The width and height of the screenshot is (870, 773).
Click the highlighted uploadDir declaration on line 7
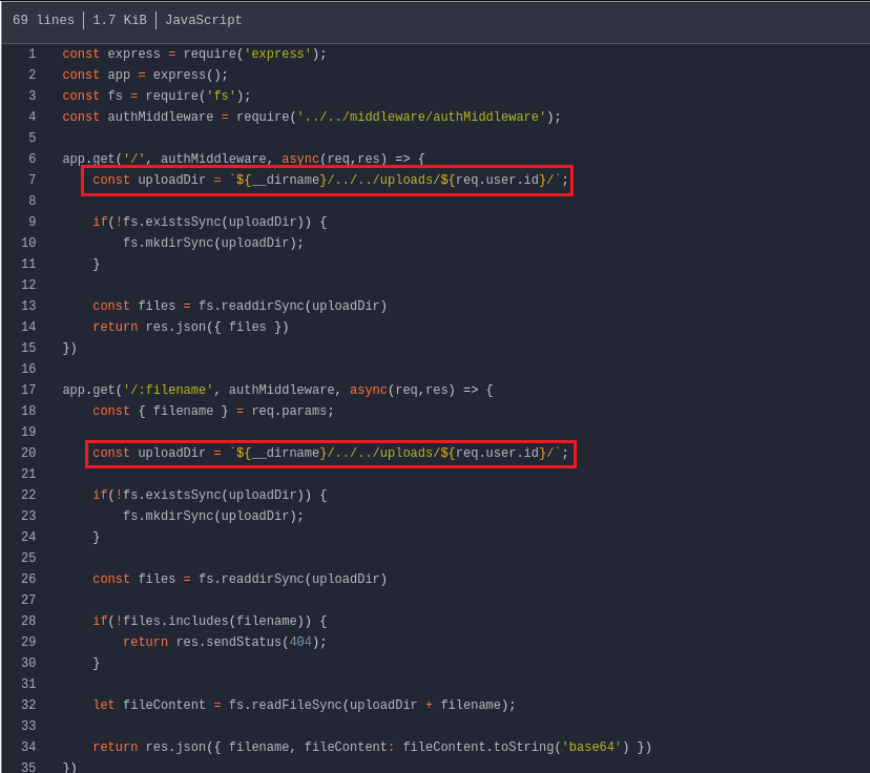[329, 180]
